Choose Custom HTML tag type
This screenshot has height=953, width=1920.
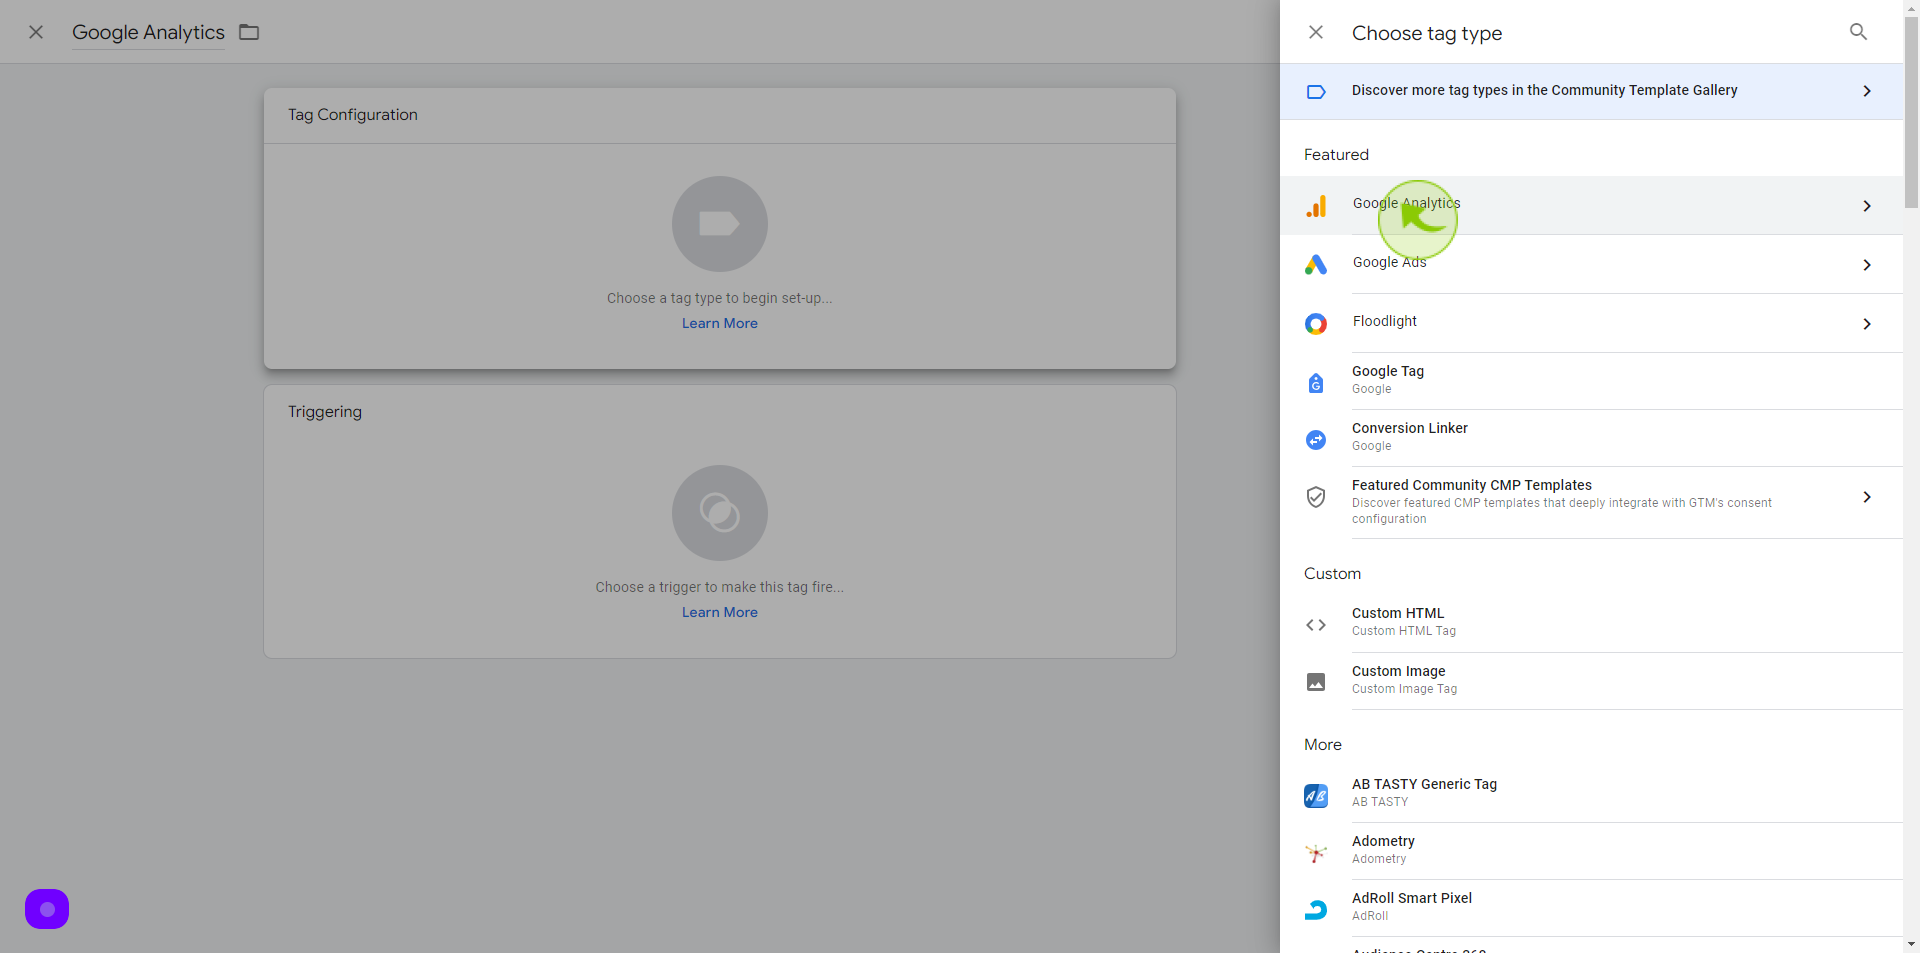[x=1591, y=623]
